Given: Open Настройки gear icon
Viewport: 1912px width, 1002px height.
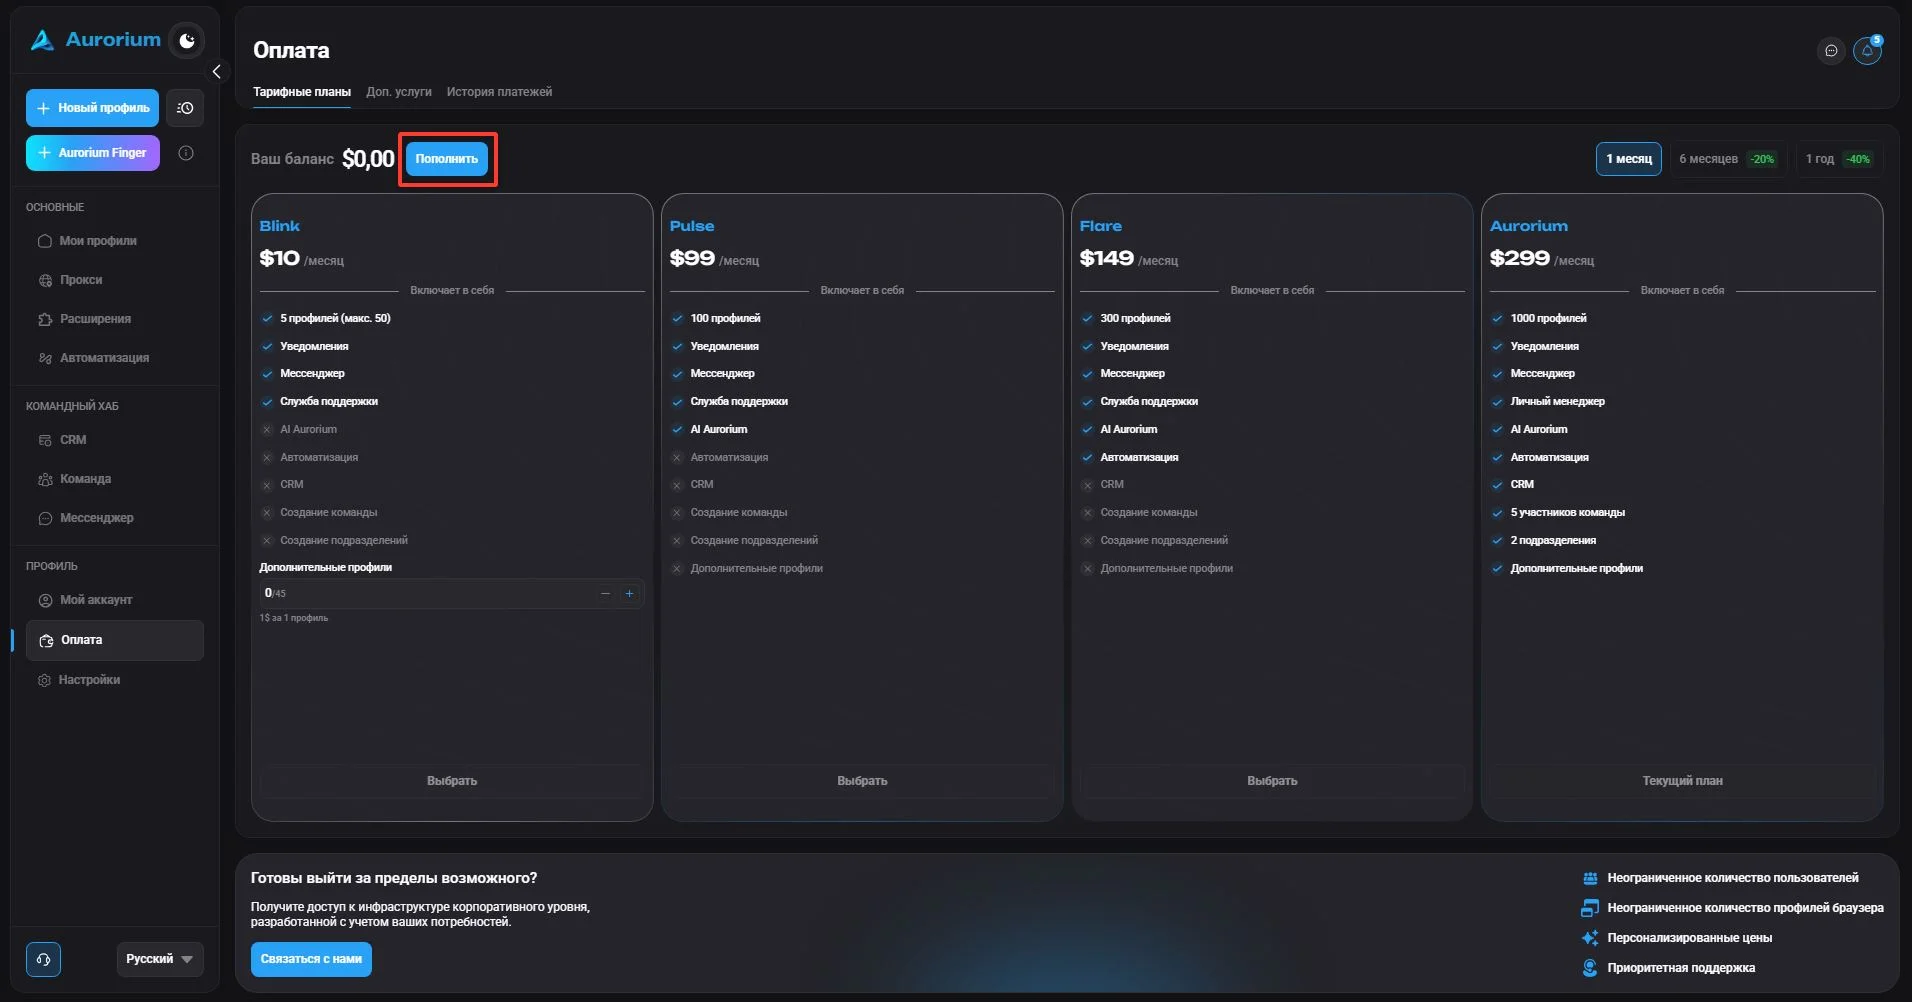Looking at the screenshot, I should (44, 680).
